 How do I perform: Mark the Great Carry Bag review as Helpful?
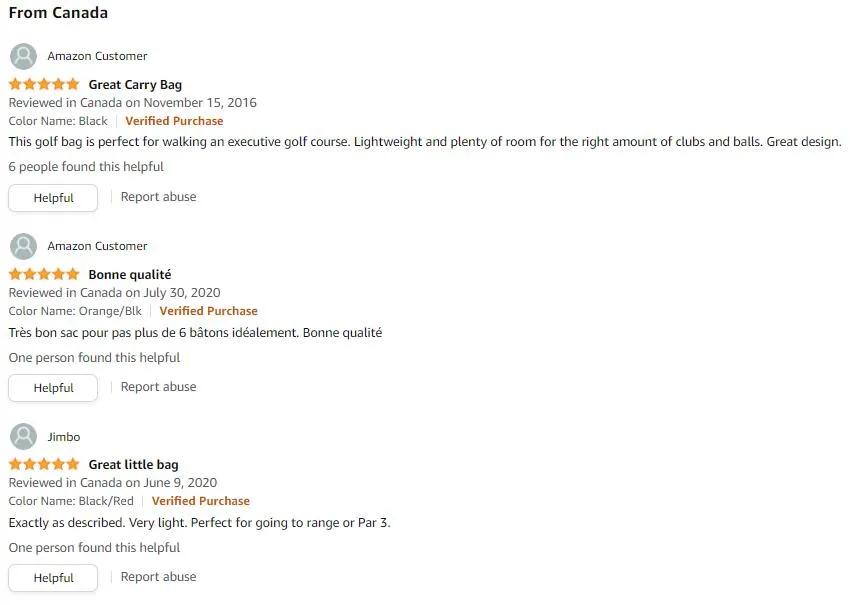tap(53, 198)
